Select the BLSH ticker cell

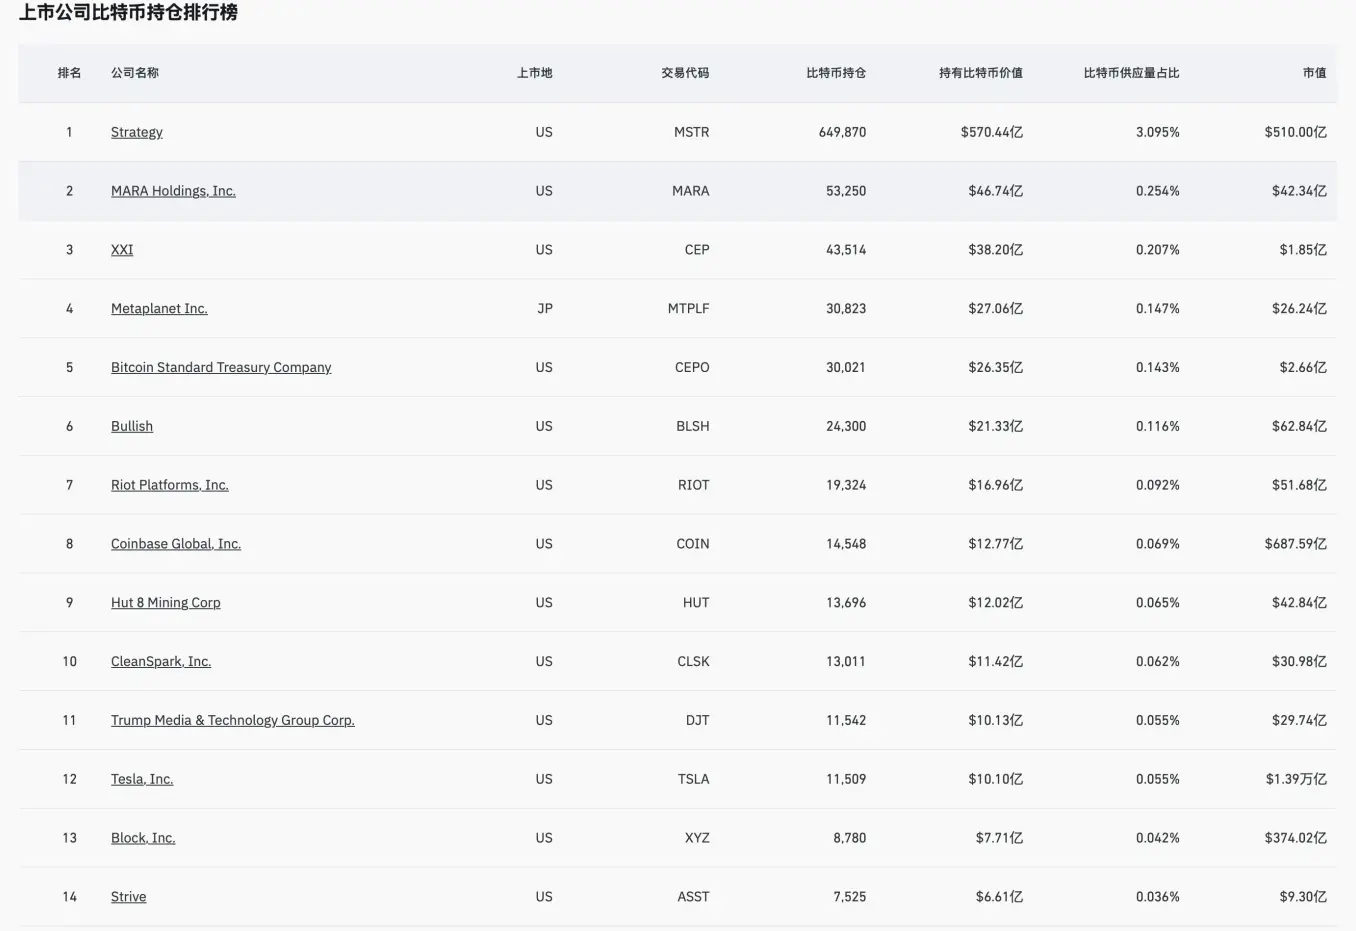coord(693,426)
